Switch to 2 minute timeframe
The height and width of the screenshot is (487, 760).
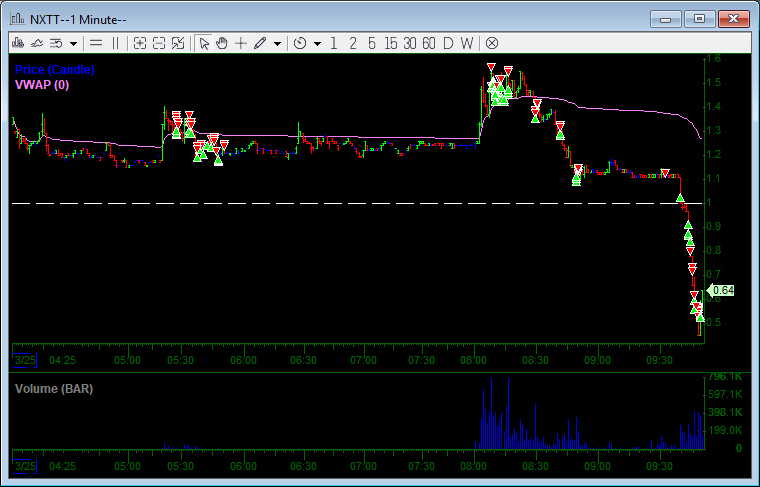[x=353, y=44]
